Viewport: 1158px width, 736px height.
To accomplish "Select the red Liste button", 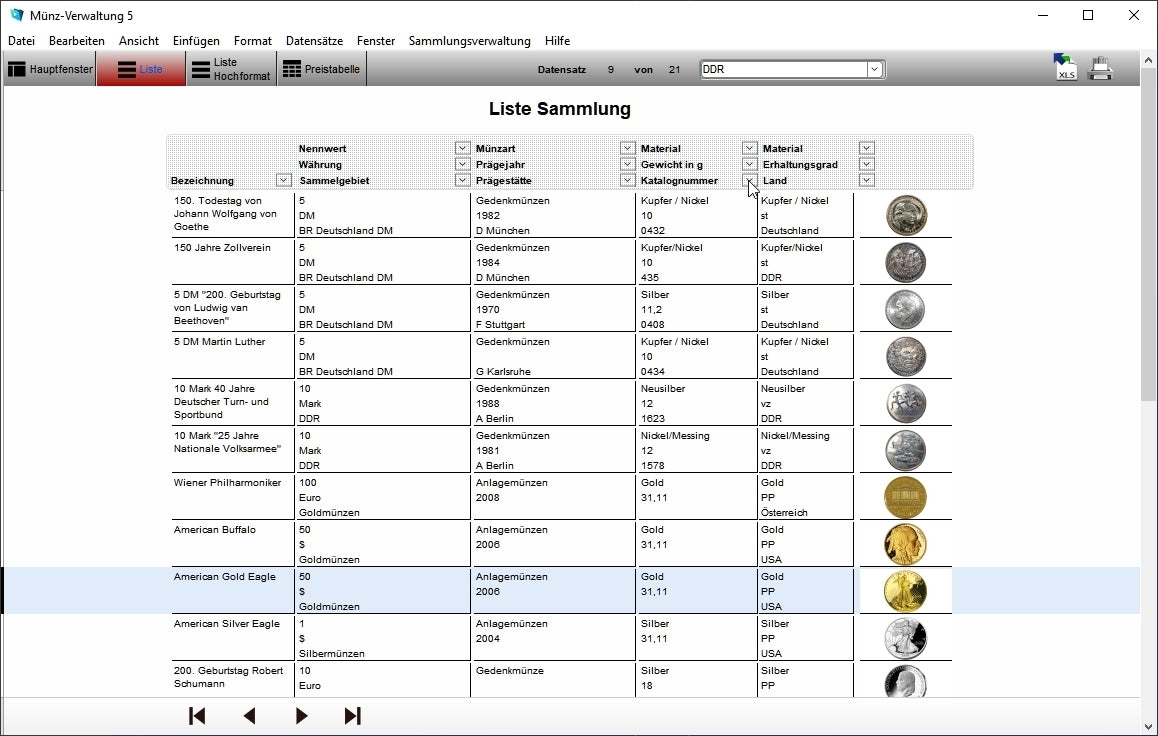I will pos(141,69).
